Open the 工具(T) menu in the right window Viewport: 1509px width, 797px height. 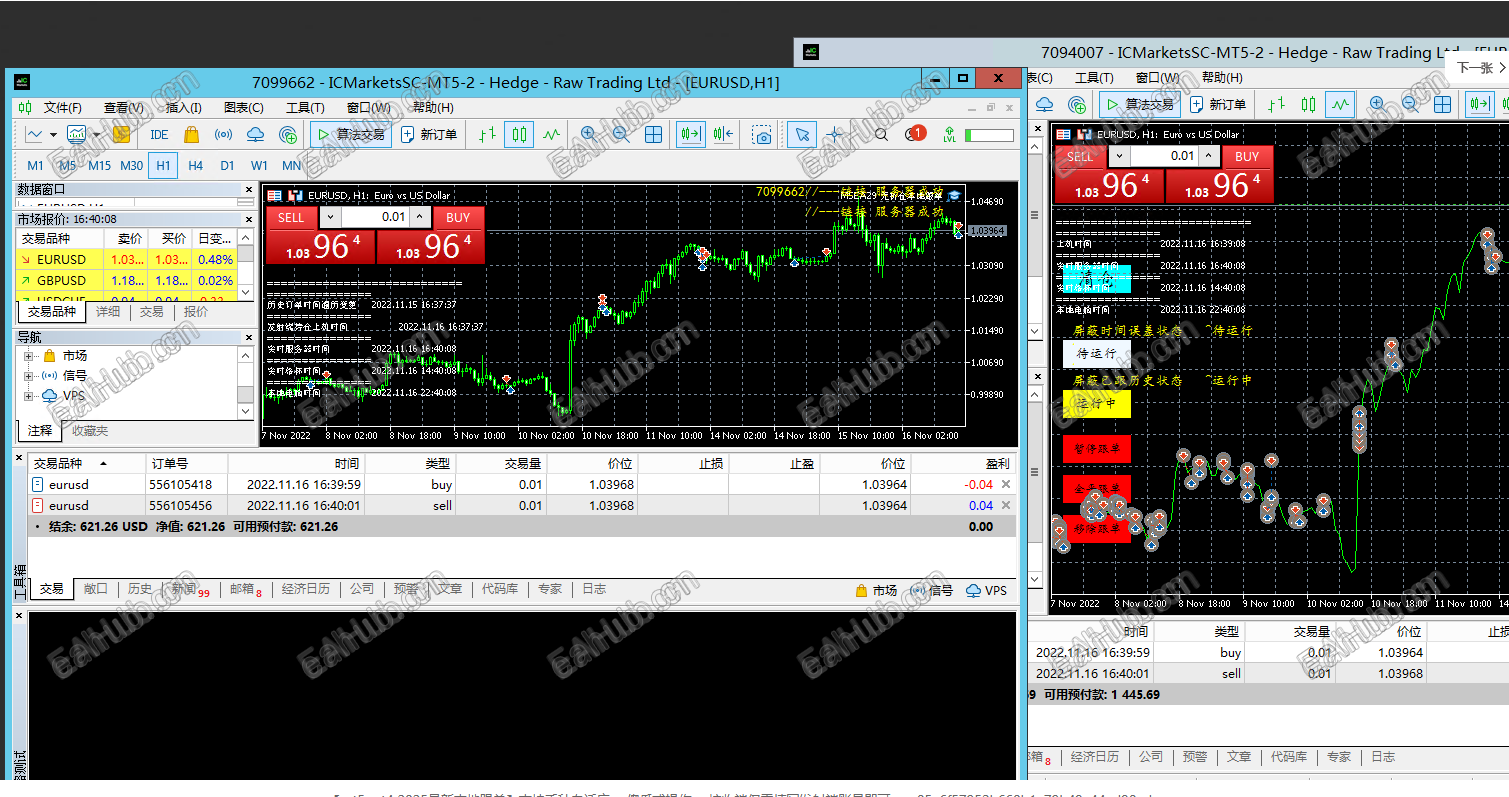(x=1094, y=77)
